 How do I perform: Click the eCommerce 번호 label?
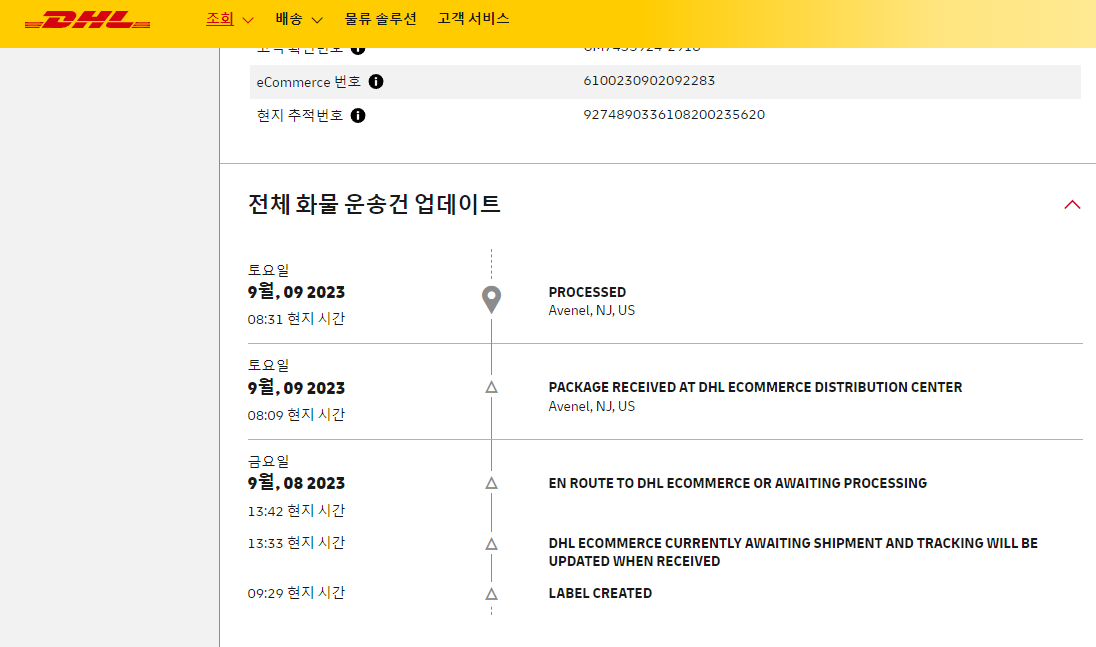coord(308,82)
